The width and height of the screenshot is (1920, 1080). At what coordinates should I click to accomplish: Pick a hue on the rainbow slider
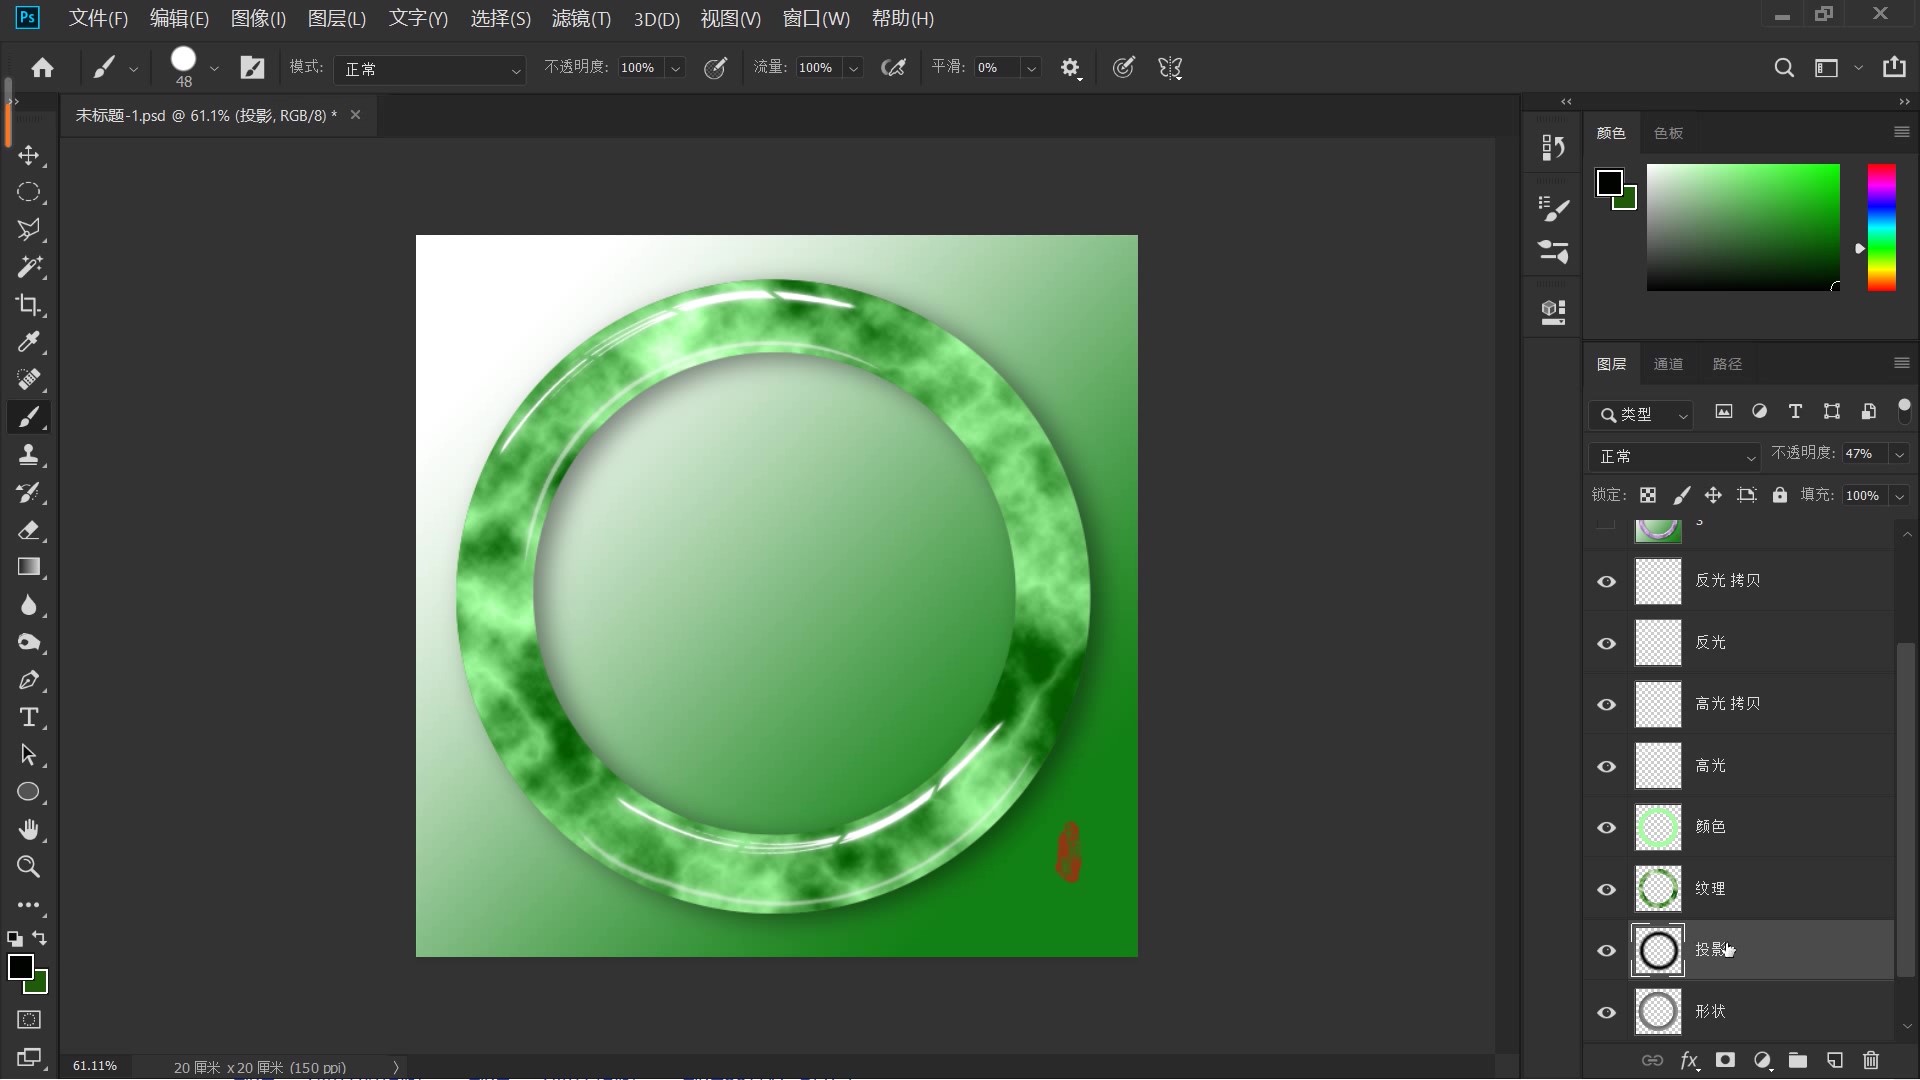pos(1882,228)
